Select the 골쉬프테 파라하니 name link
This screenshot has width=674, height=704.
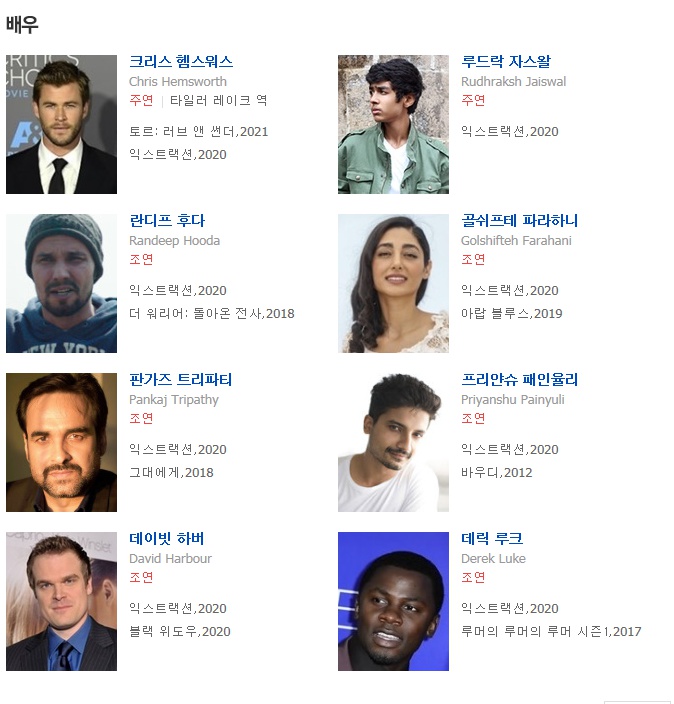pos(520,220)
